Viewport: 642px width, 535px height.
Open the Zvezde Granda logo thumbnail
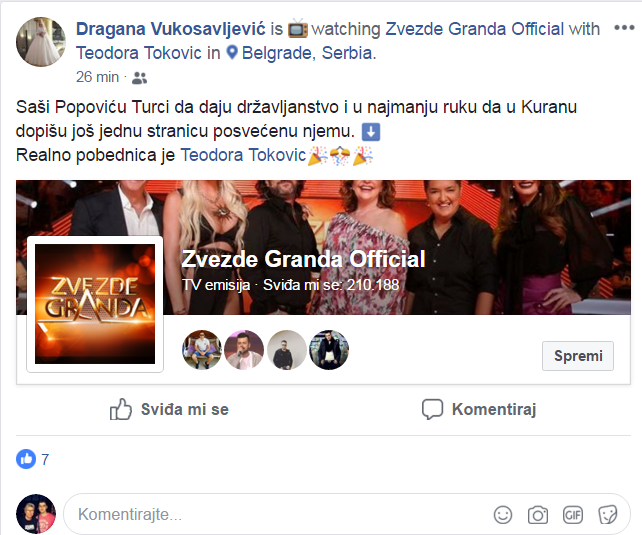coord(95,304)
